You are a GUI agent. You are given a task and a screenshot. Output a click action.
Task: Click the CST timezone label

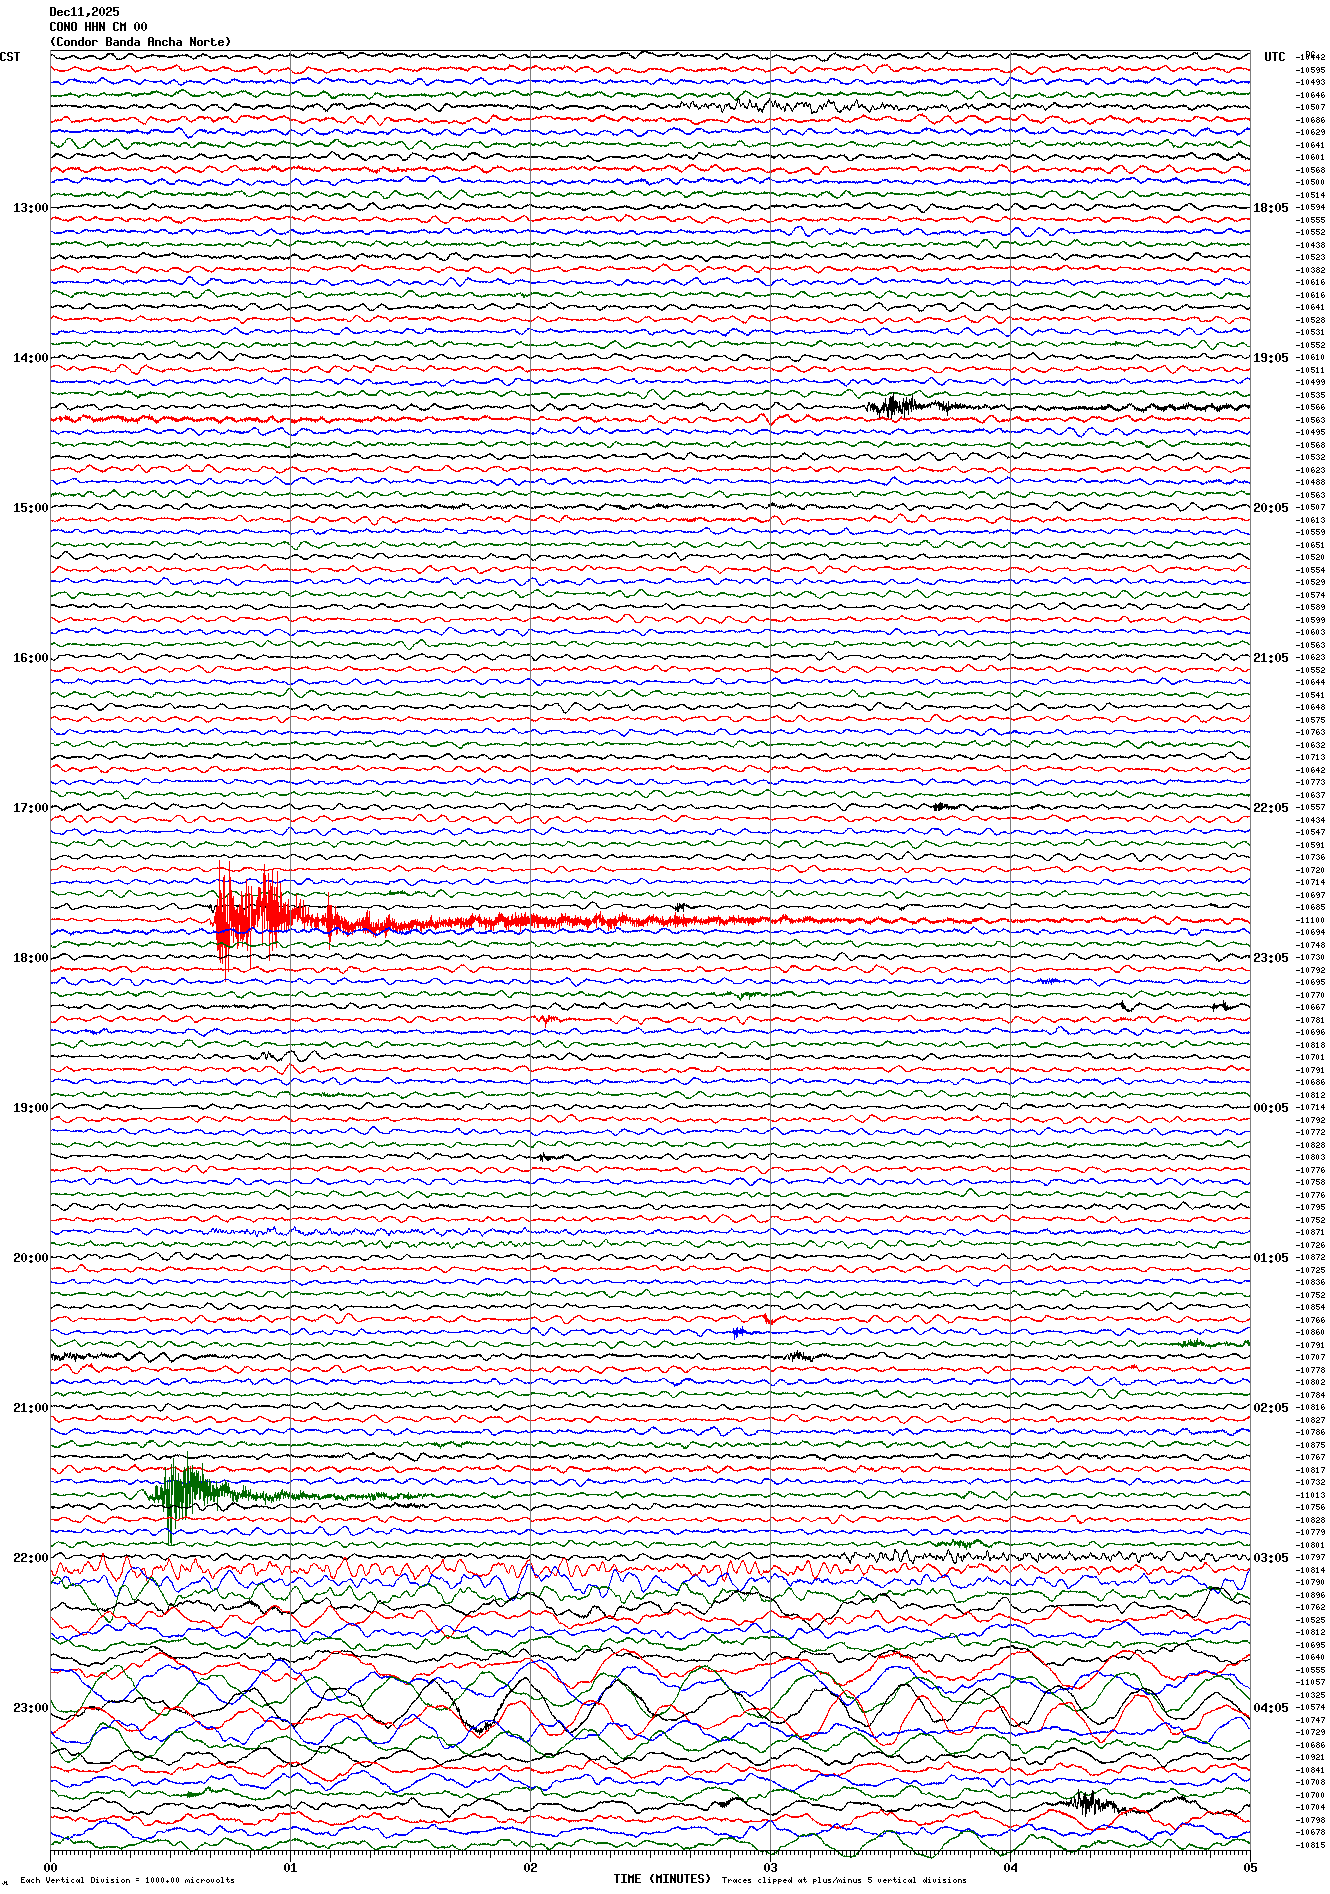(x=10, y=57)
